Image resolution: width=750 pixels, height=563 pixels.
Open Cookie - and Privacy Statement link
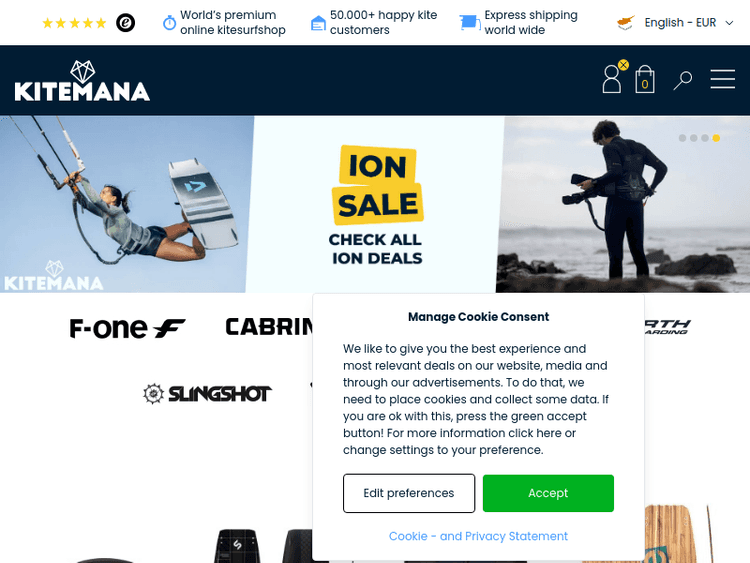(478, 536)
